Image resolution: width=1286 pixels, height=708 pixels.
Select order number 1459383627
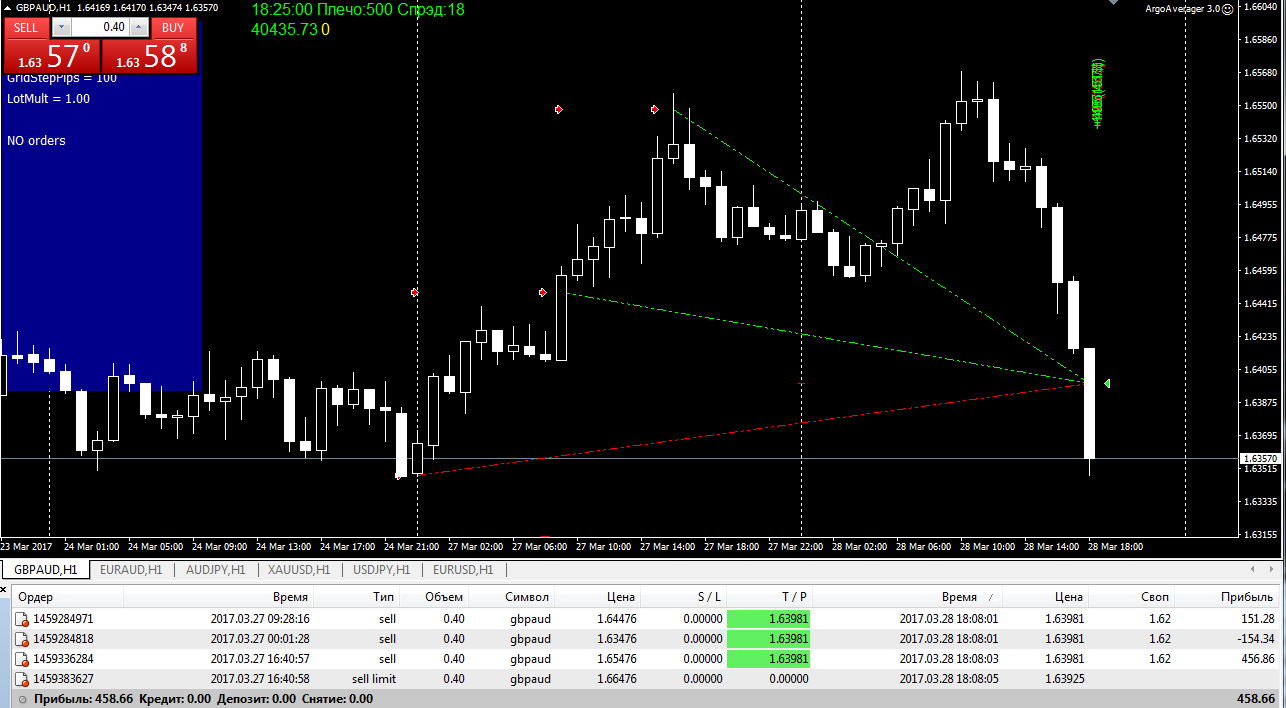click(x=63, y=679)
